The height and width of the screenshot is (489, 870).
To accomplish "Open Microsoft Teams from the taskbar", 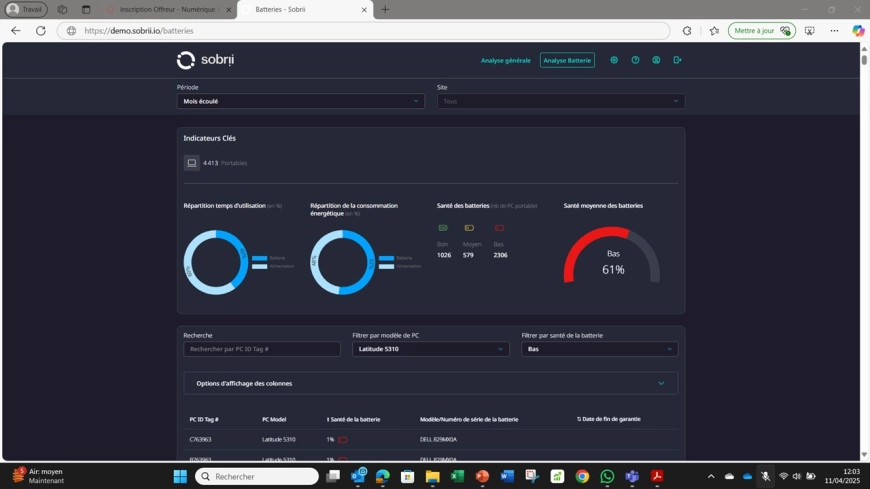I will (x=632, y=476).
